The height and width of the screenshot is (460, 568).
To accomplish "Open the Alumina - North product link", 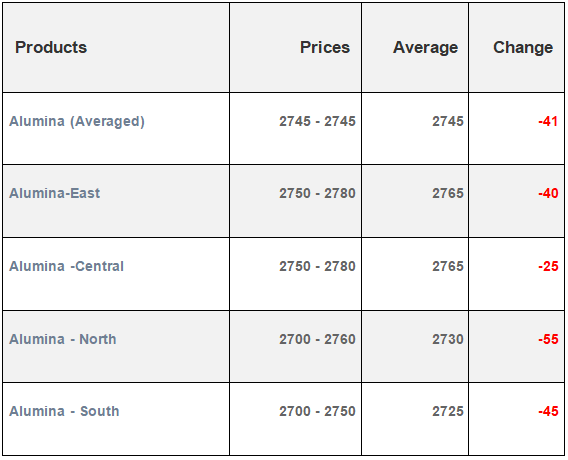I will click(63, 339).
